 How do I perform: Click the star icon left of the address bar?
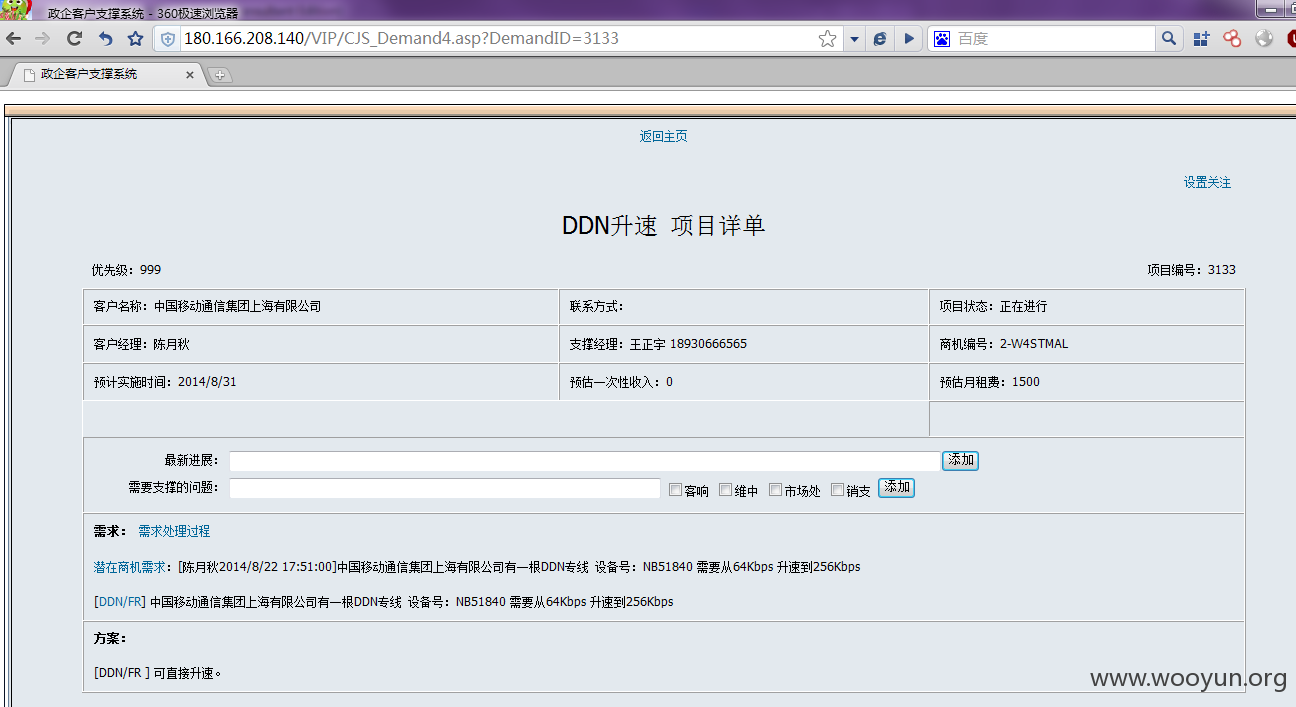pos(135,39)
